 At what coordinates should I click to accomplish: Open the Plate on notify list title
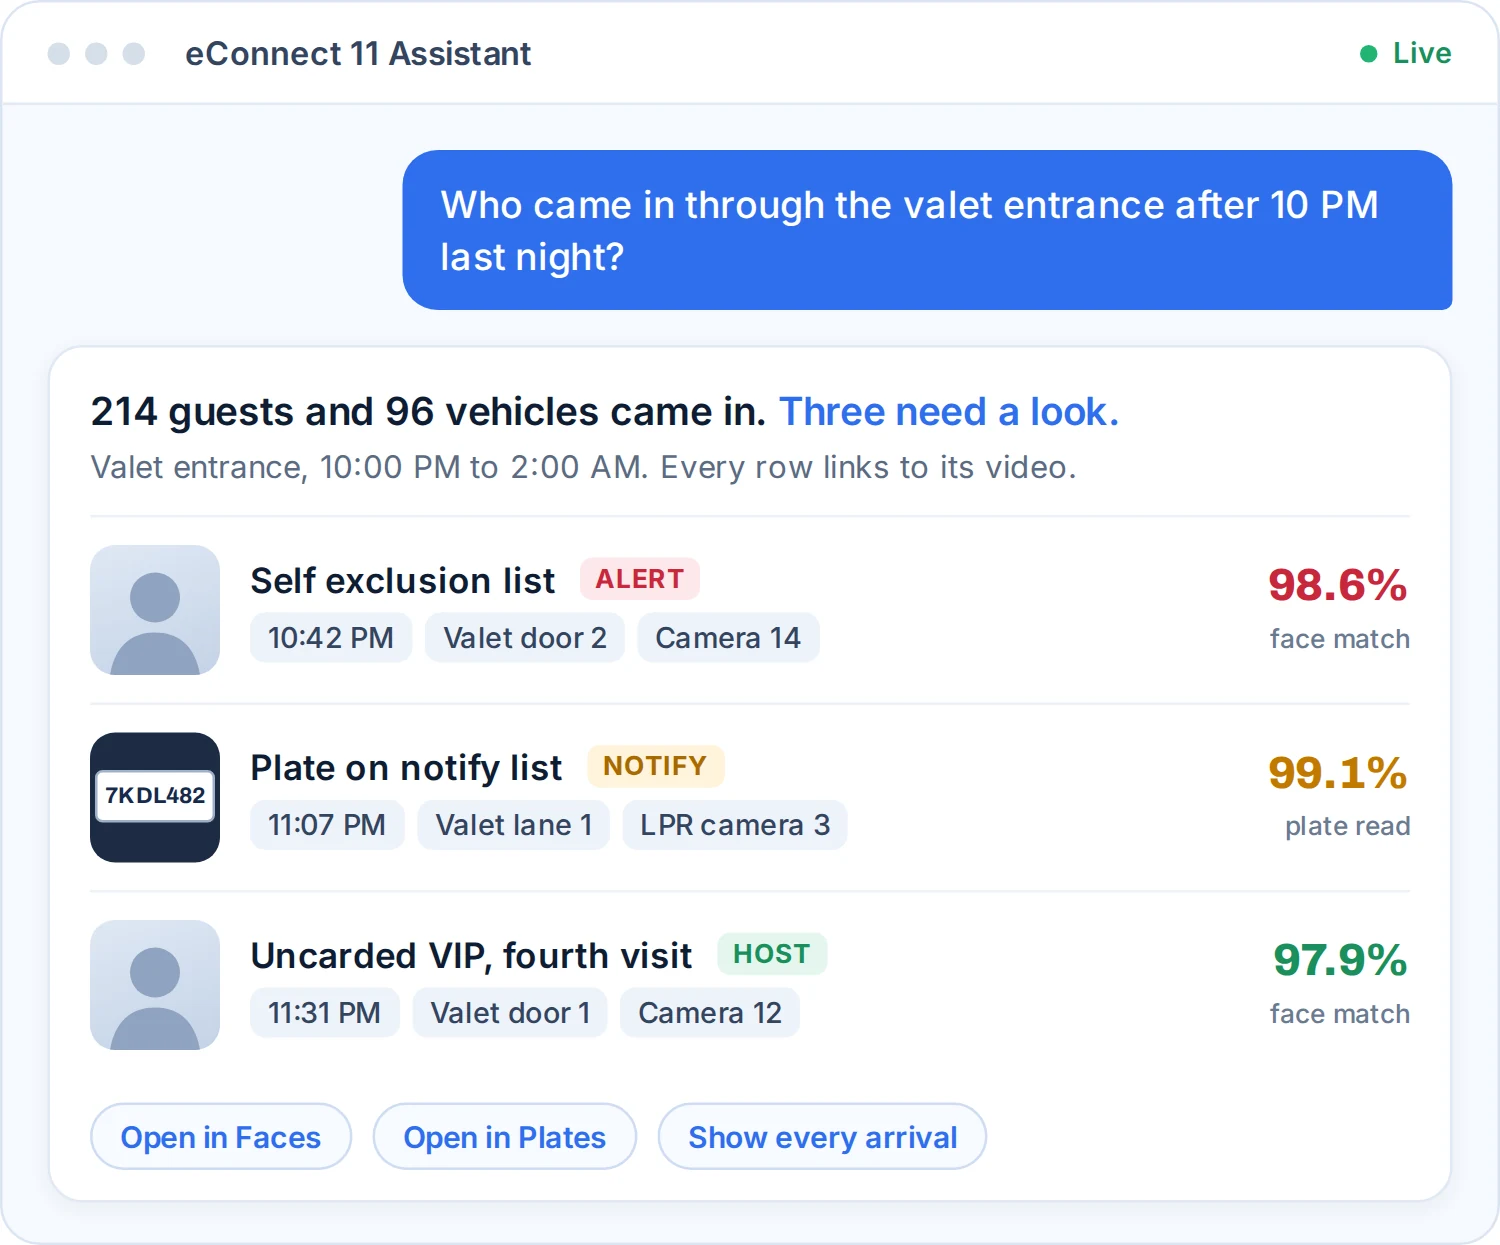point(406,768)
